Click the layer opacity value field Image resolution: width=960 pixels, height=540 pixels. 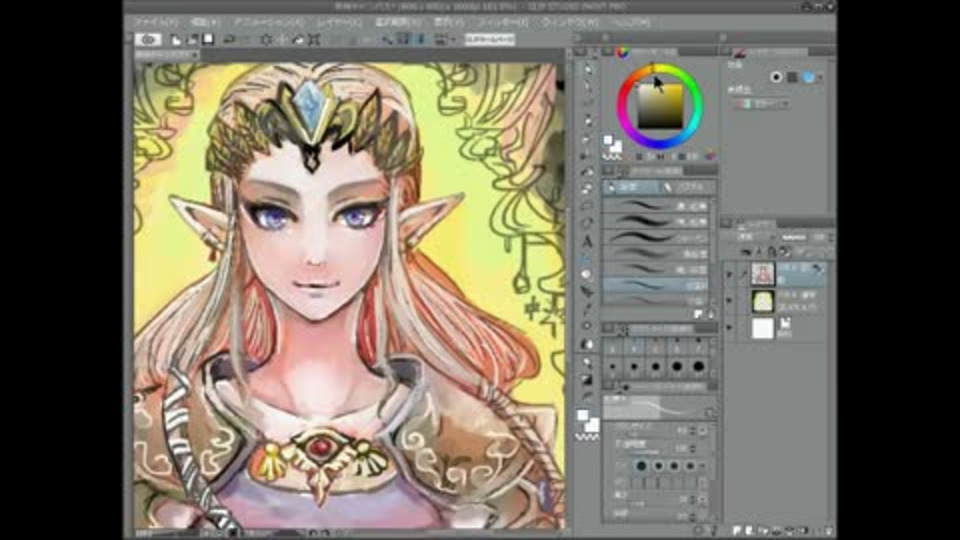(x=819, y=237)
